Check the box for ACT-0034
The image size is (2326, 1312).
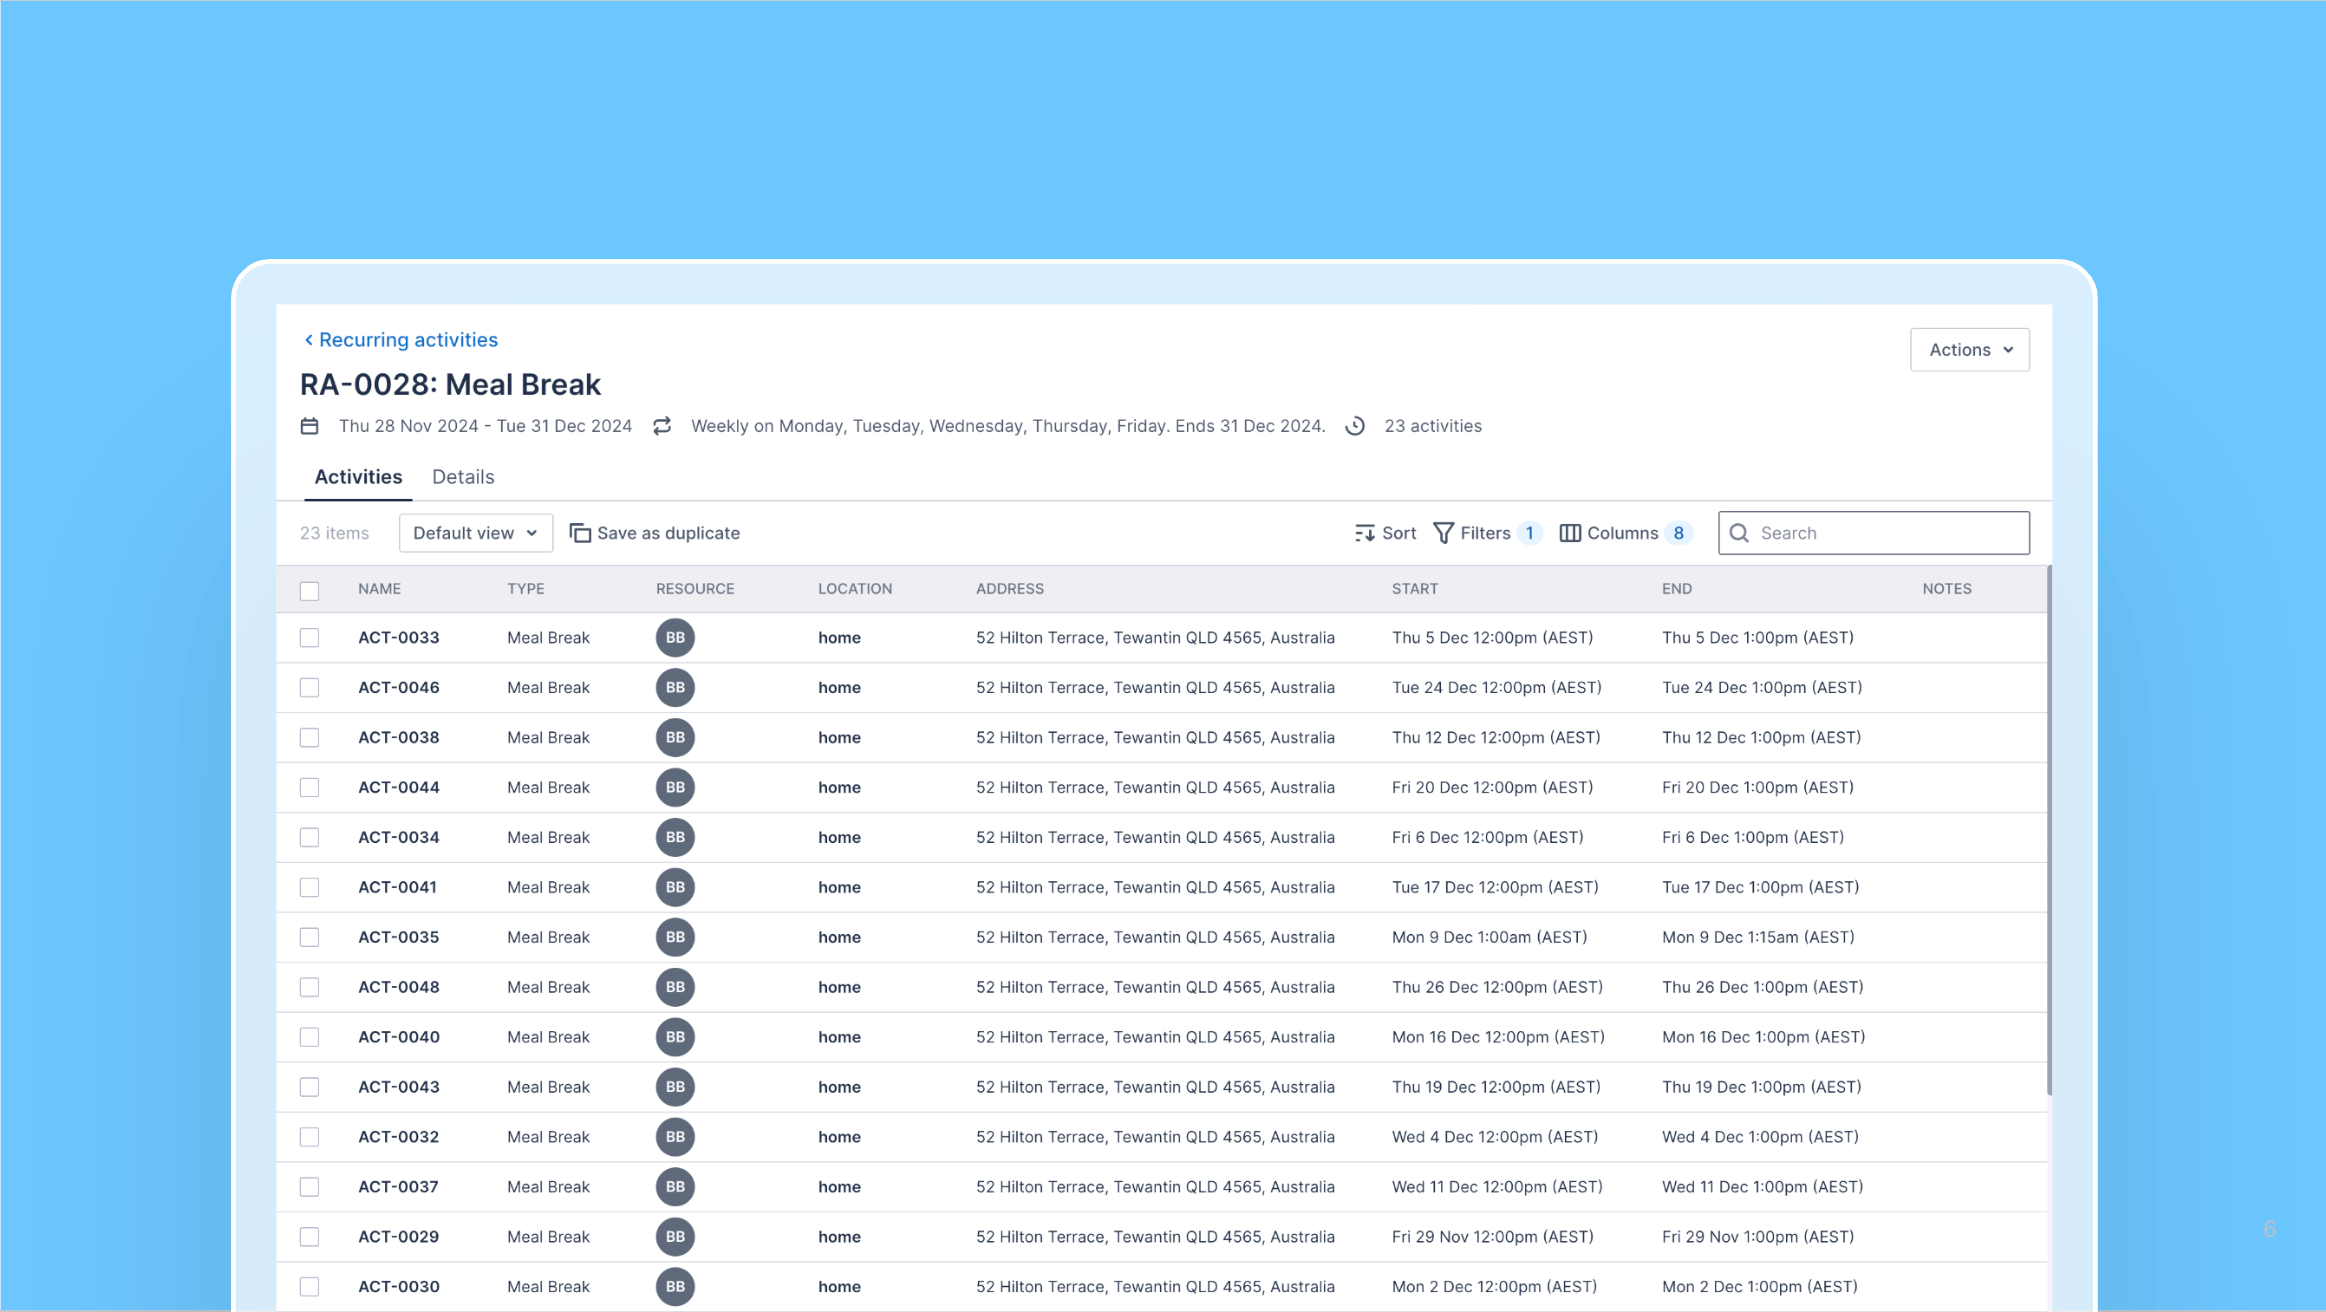[x=310, y=838]
